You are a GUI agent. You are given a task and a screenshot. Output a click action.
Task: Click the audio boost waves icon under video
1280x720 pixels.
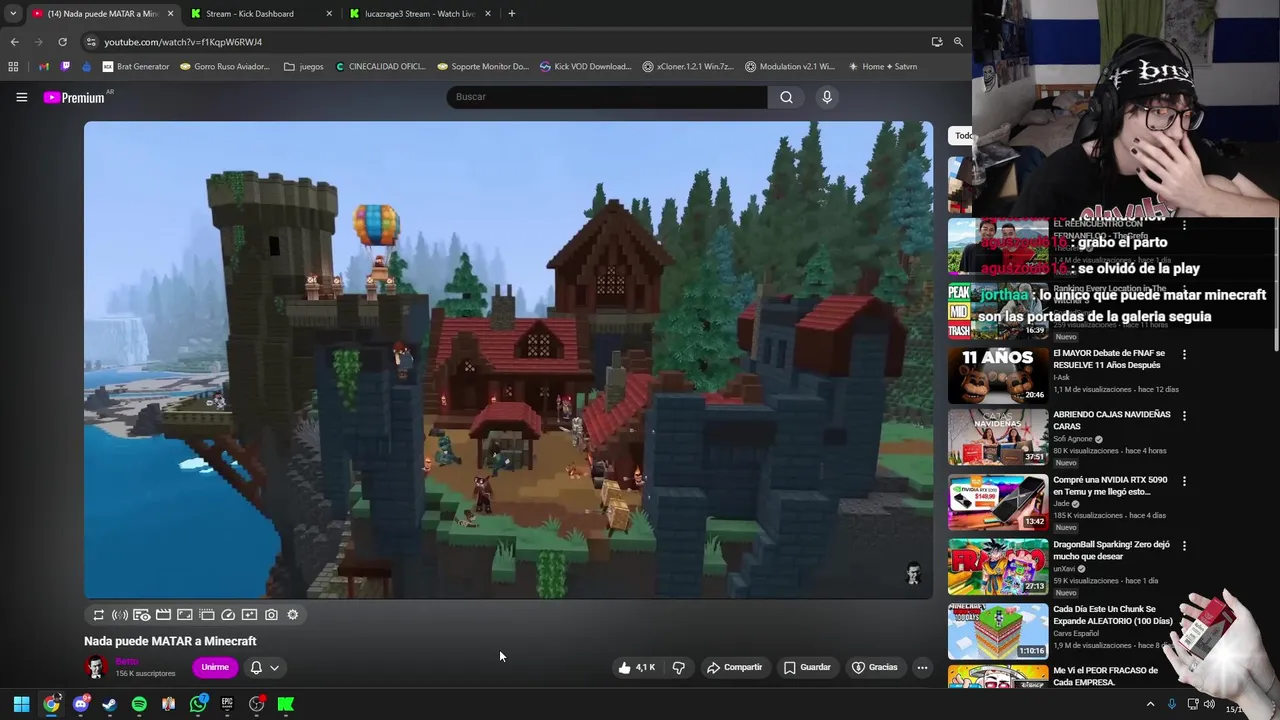pos(120,615)
